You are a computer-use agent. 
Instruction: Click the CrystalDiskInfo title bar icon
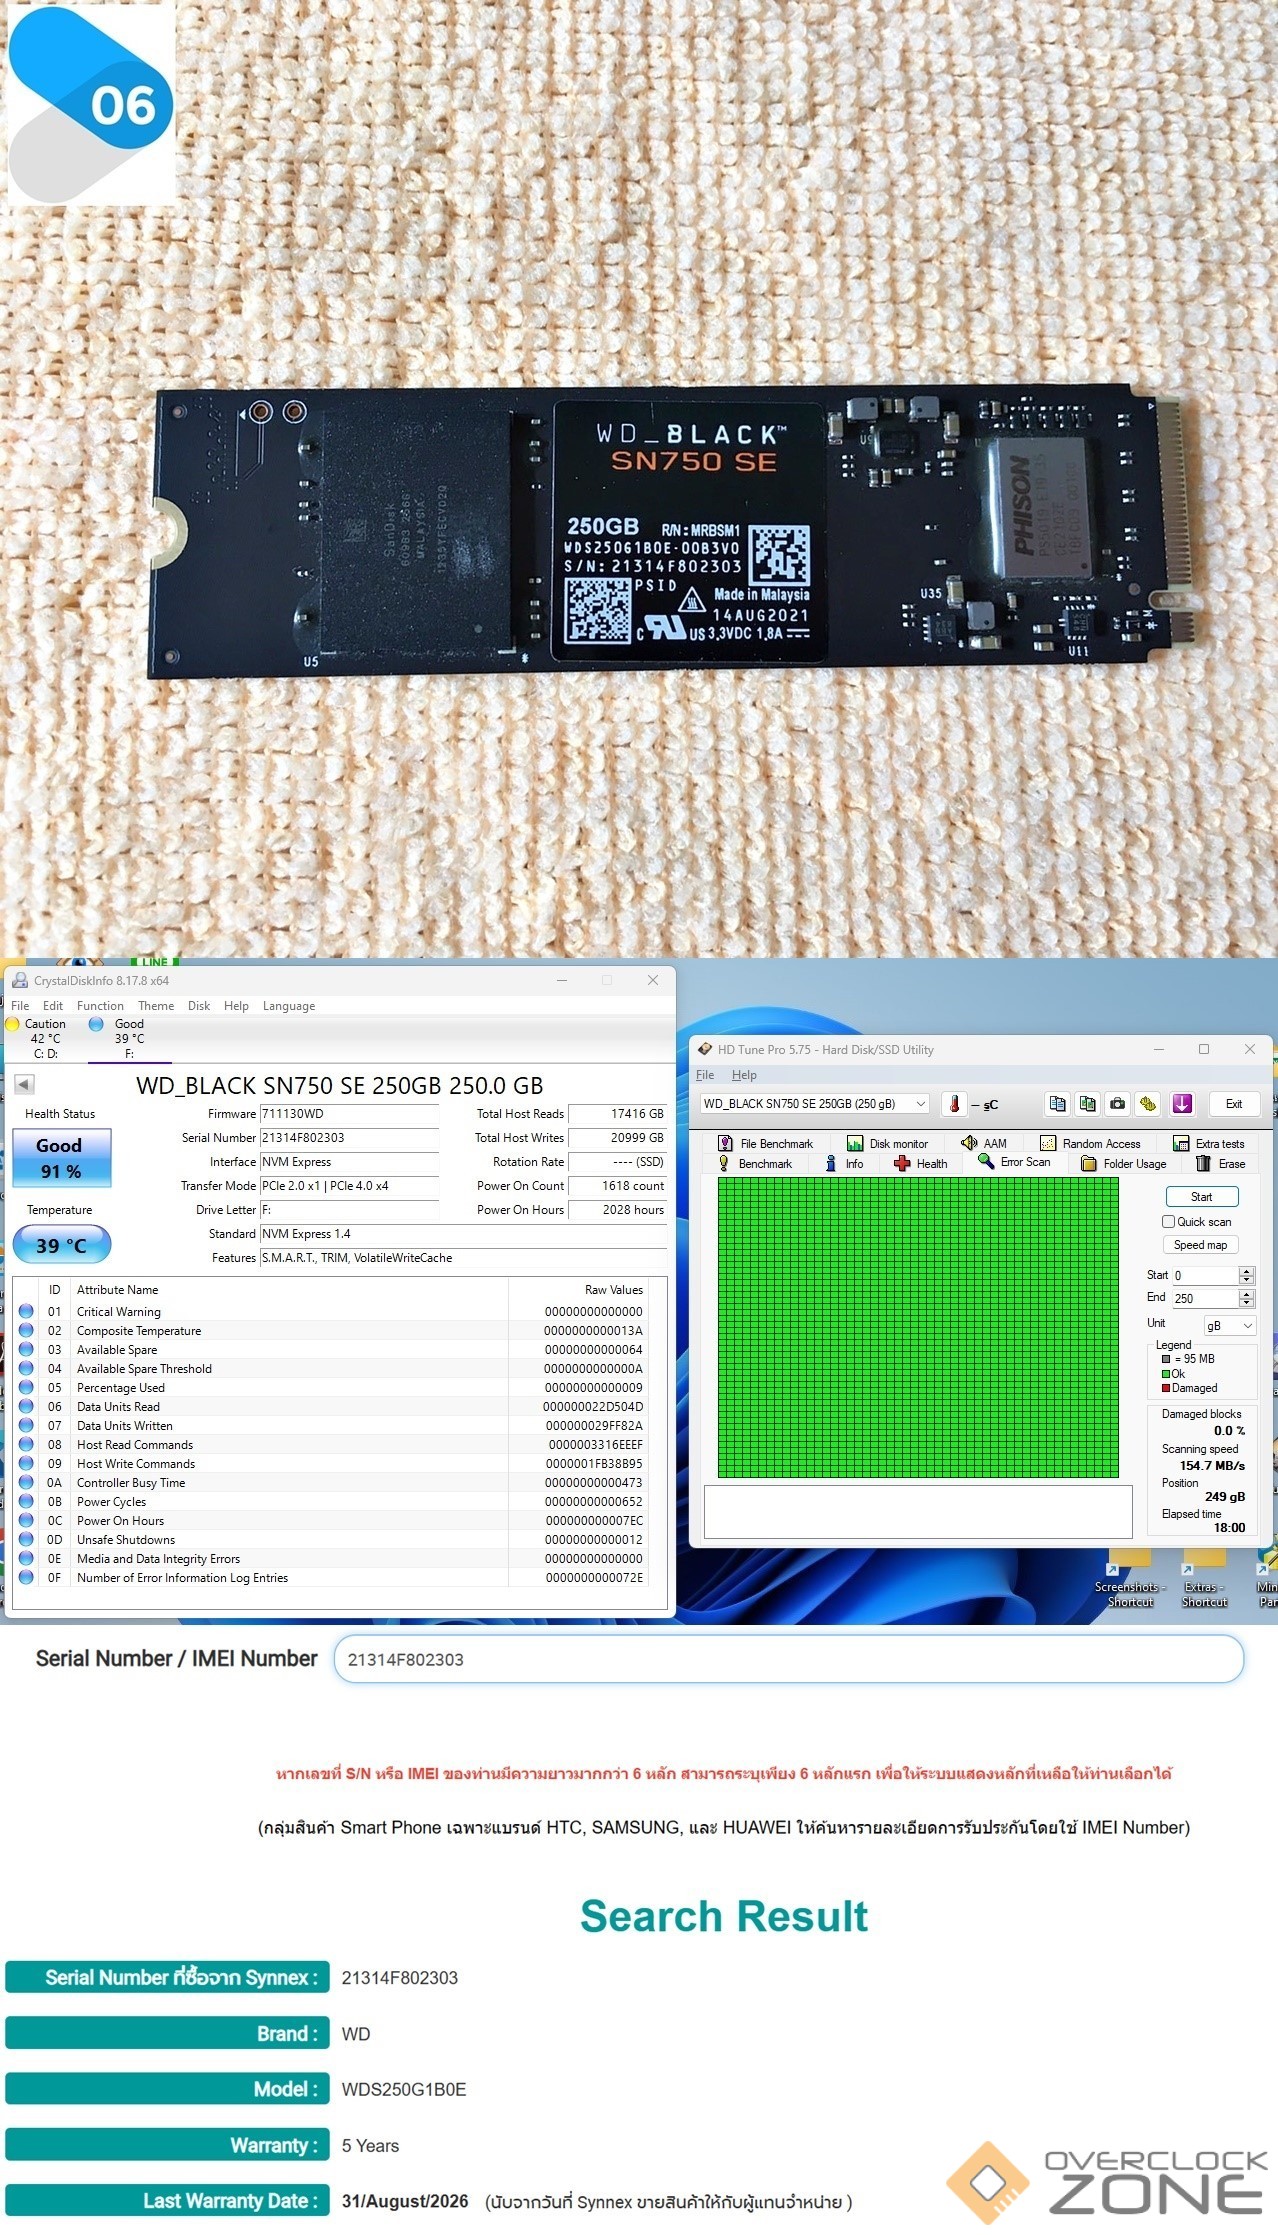(19, 980)
